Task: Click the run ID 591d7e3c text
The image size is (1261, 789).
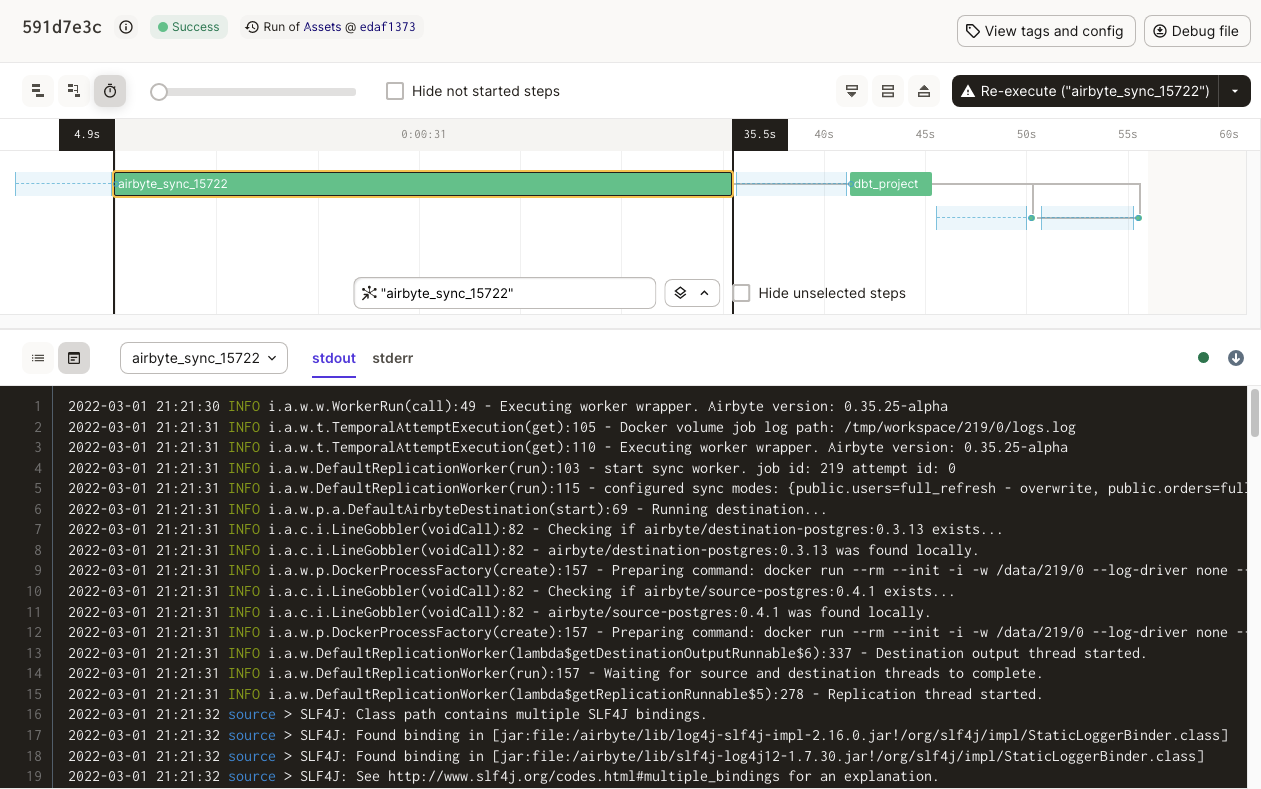Action: point(62,27)
